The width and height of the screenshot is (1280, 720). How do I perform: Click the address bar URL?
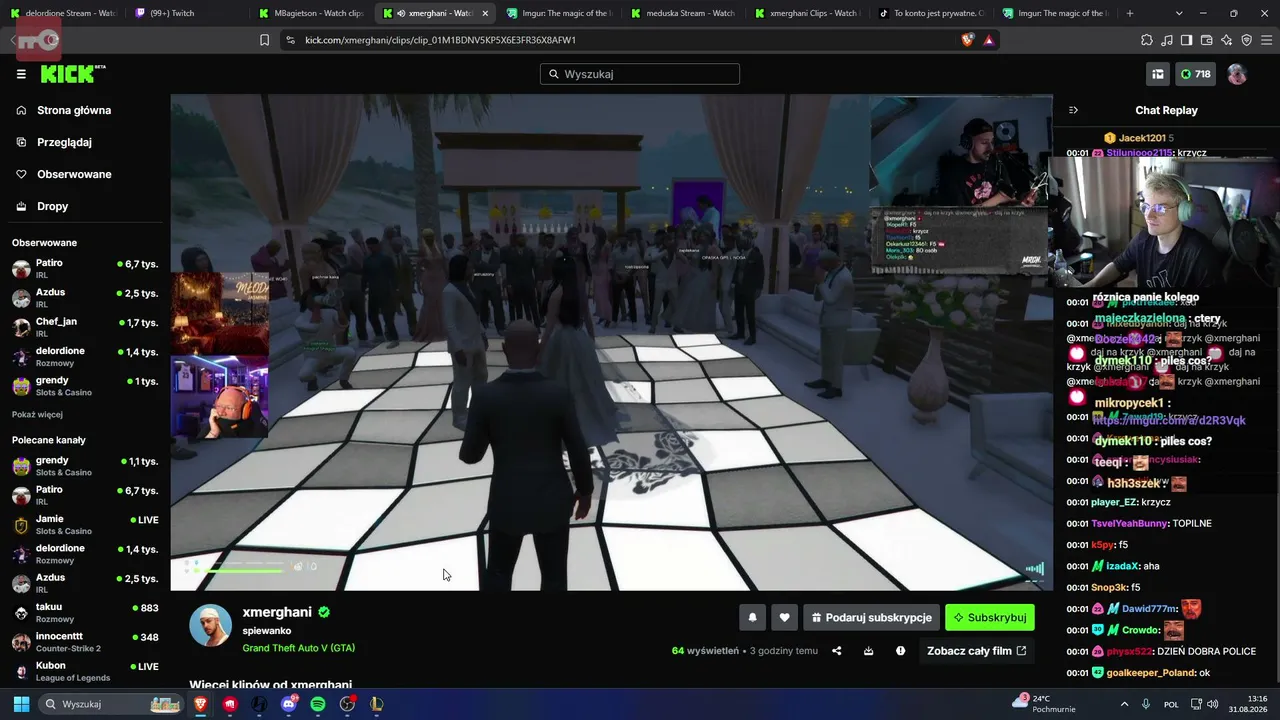point(440,40)
